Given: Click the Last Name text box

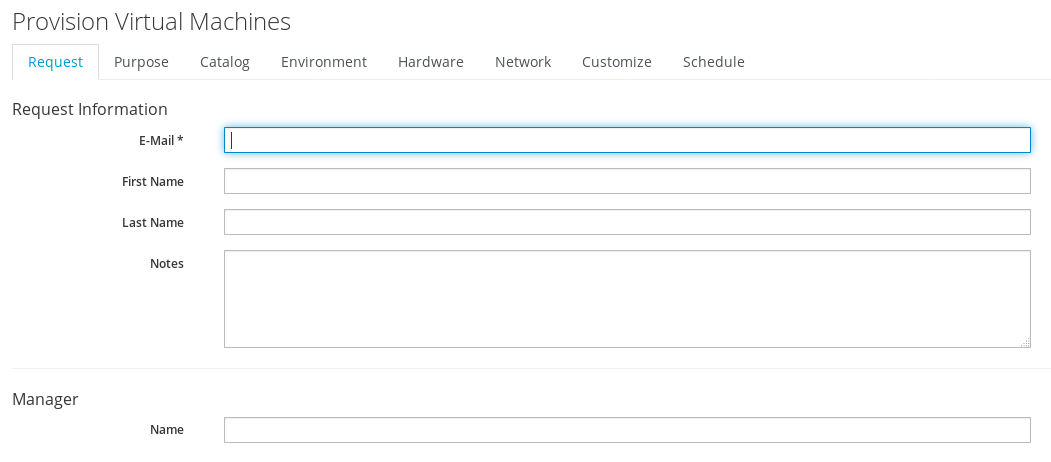Looking at the screenshot, I should [627, 222].
